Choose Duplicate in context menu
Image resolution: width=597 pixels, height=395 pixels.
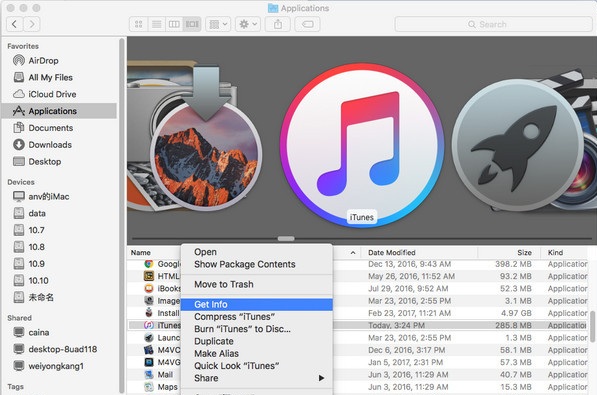pos(257,341)
